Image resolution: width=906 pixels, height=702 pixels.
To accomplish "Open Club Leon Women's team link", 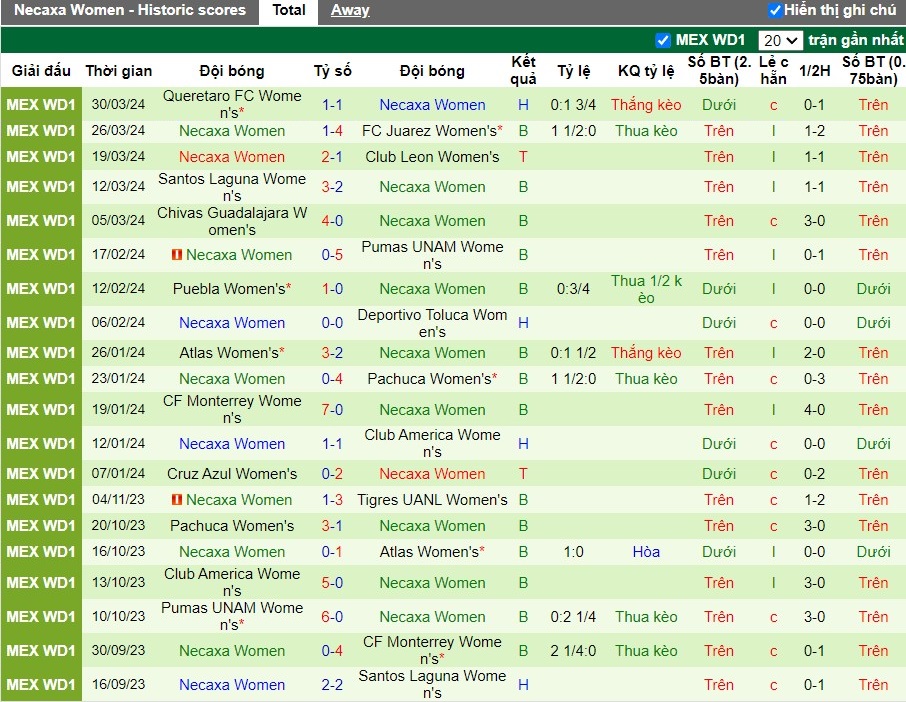I will (432, 157).
